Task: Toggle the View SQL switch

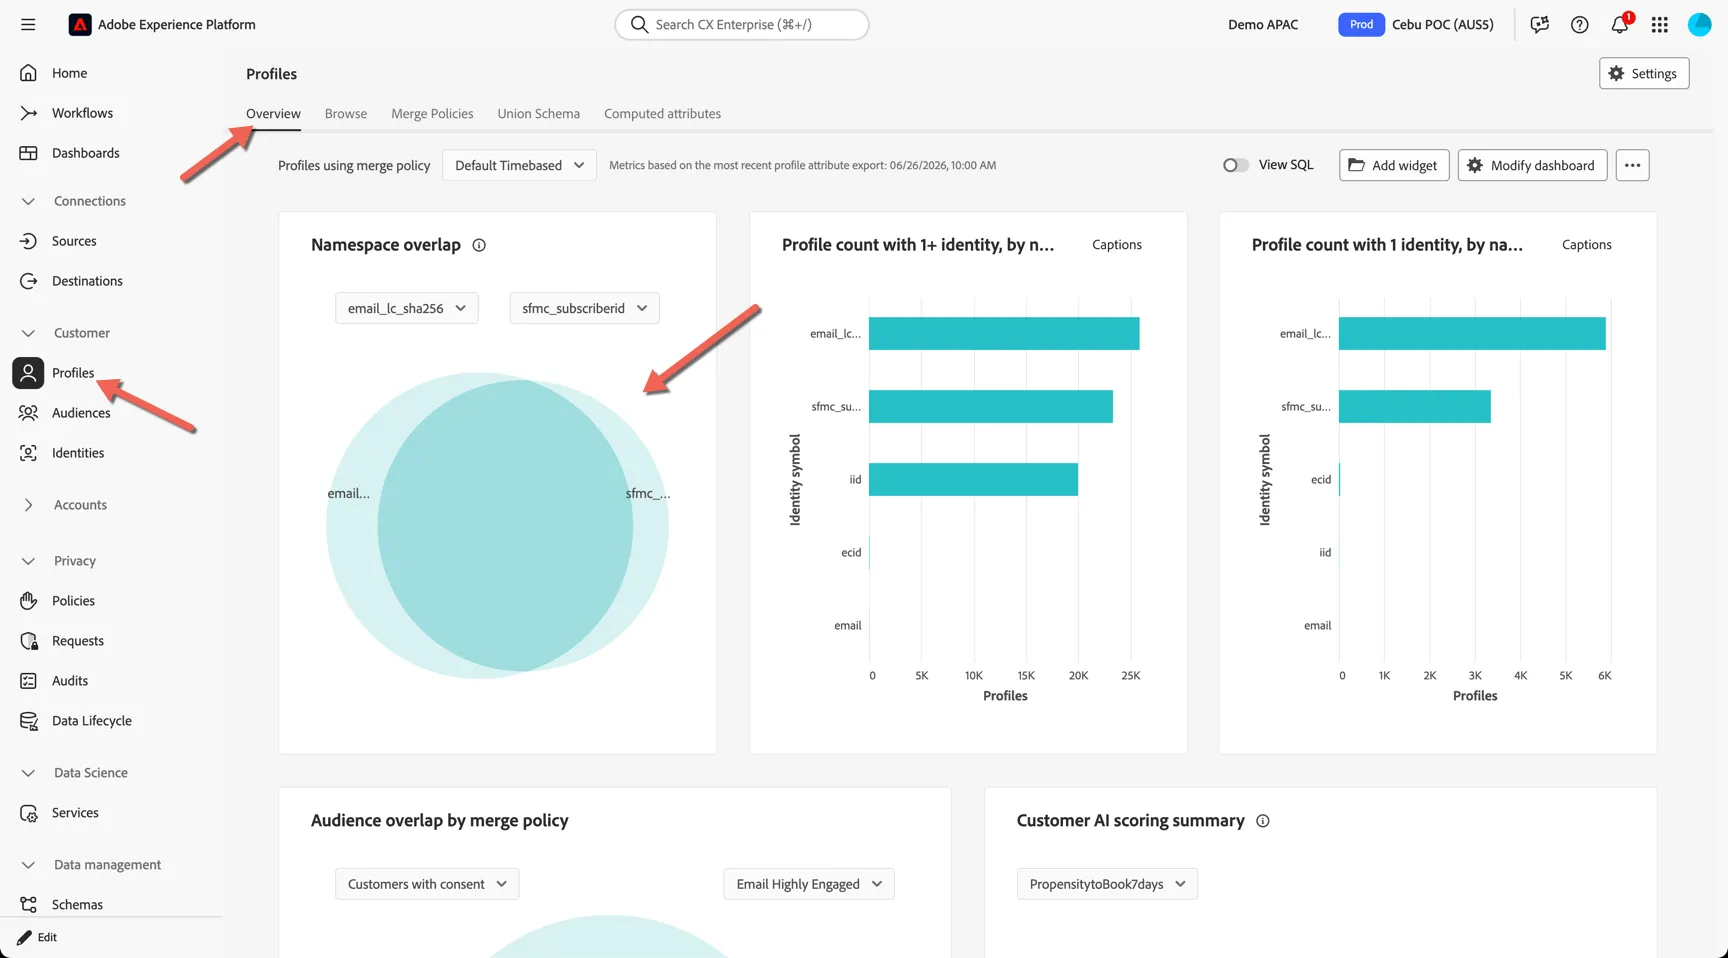Action: (1236, 165)
